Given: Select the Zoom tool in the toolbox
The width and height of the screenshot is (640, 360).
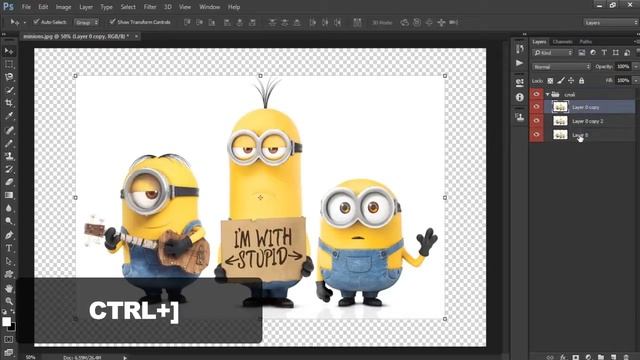Looking at the screenshot, I should (9, 301).
